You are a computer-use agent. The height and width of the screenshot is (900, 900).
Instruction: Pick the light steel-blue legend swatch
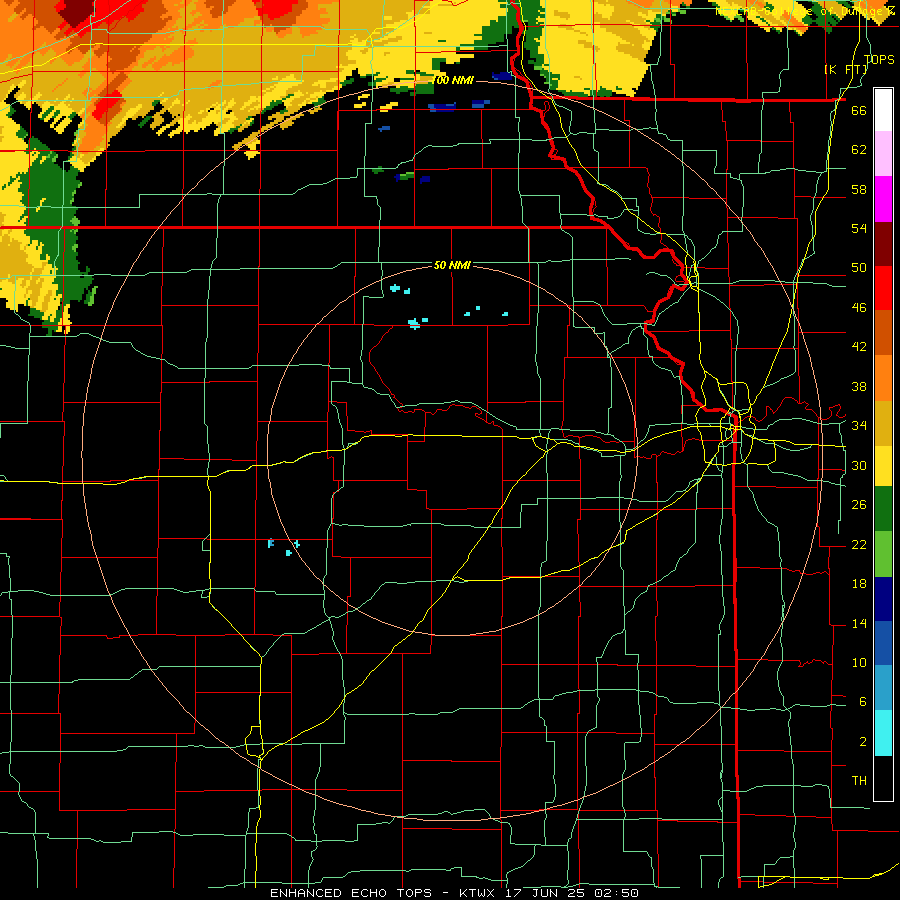(883, 688)
